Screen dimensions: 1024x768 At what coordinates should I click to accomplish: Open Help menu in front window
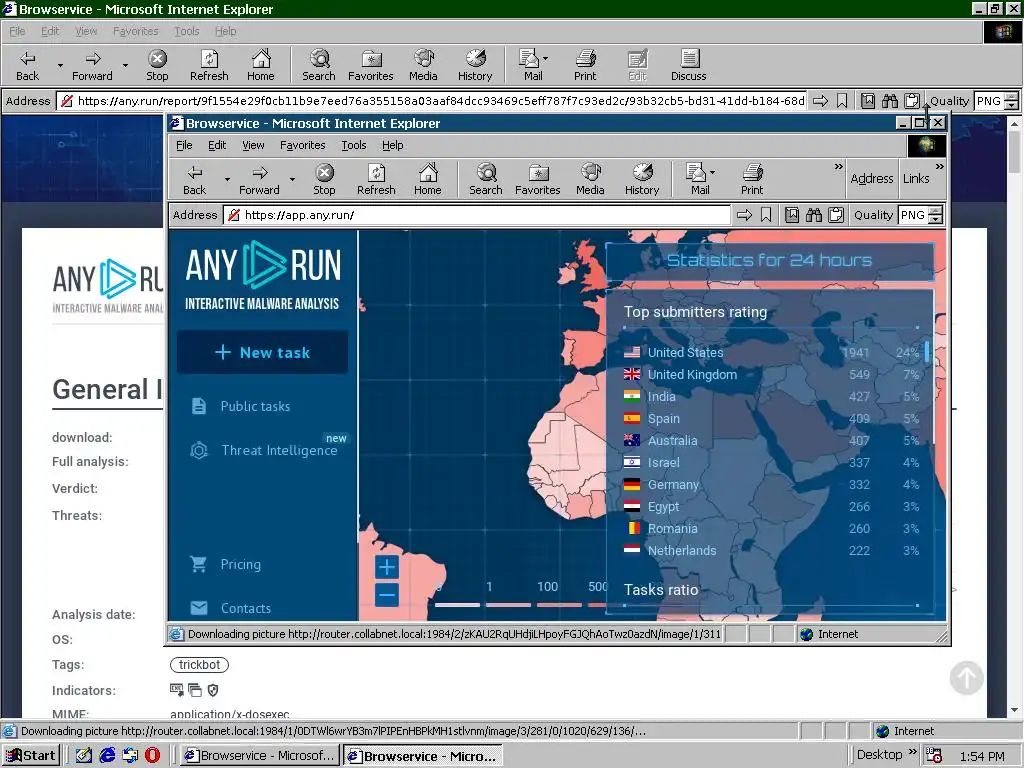392,145
